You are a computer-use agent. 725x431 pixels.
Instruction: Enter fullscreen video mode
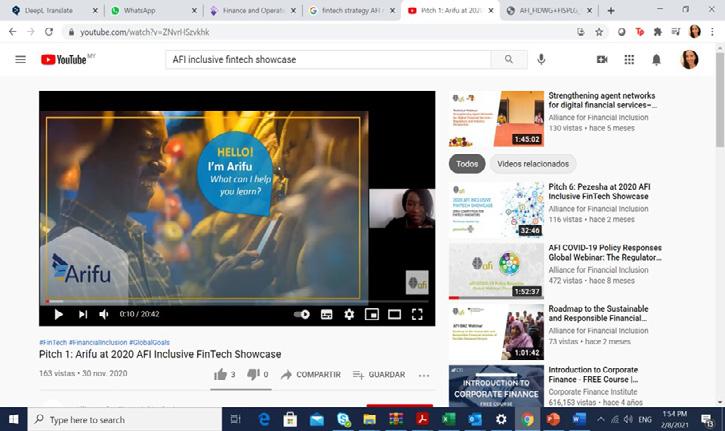[417, 314]
